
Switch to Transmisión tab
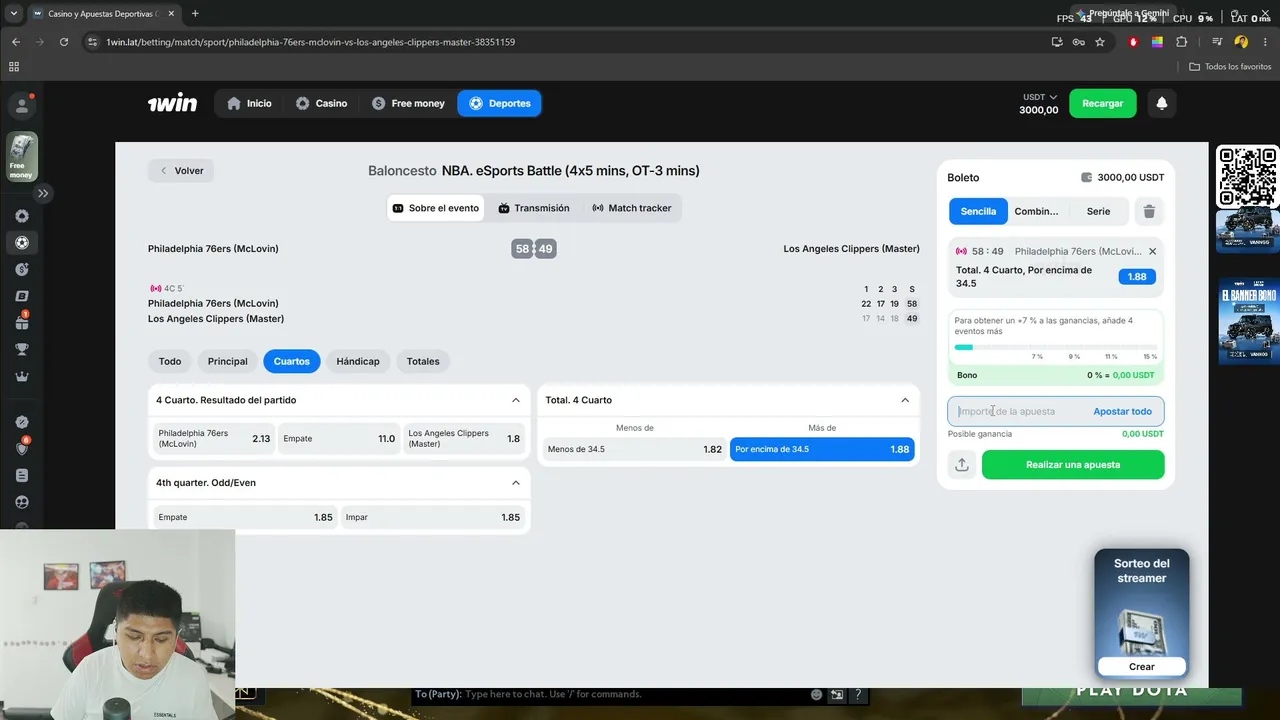pos(534,208)
